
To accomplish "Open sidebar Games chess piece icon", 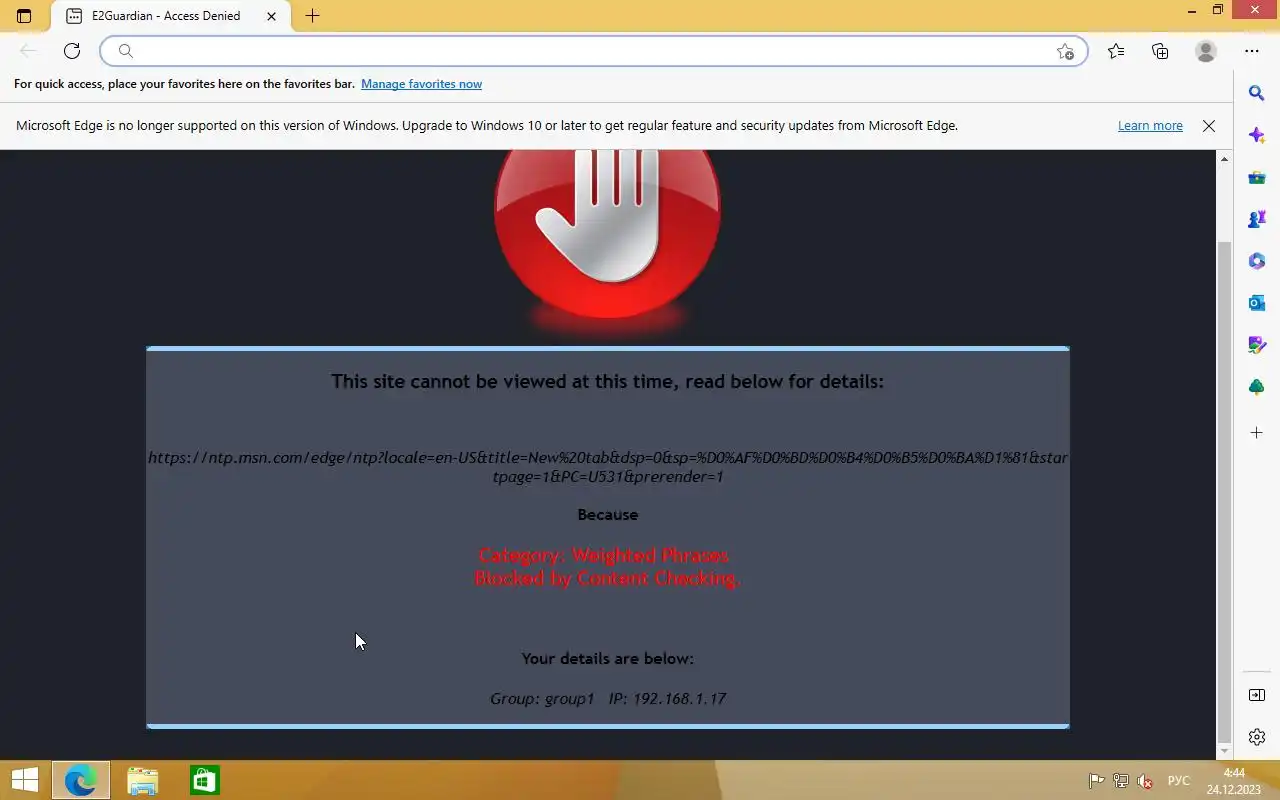I will tap(1257, 219).
